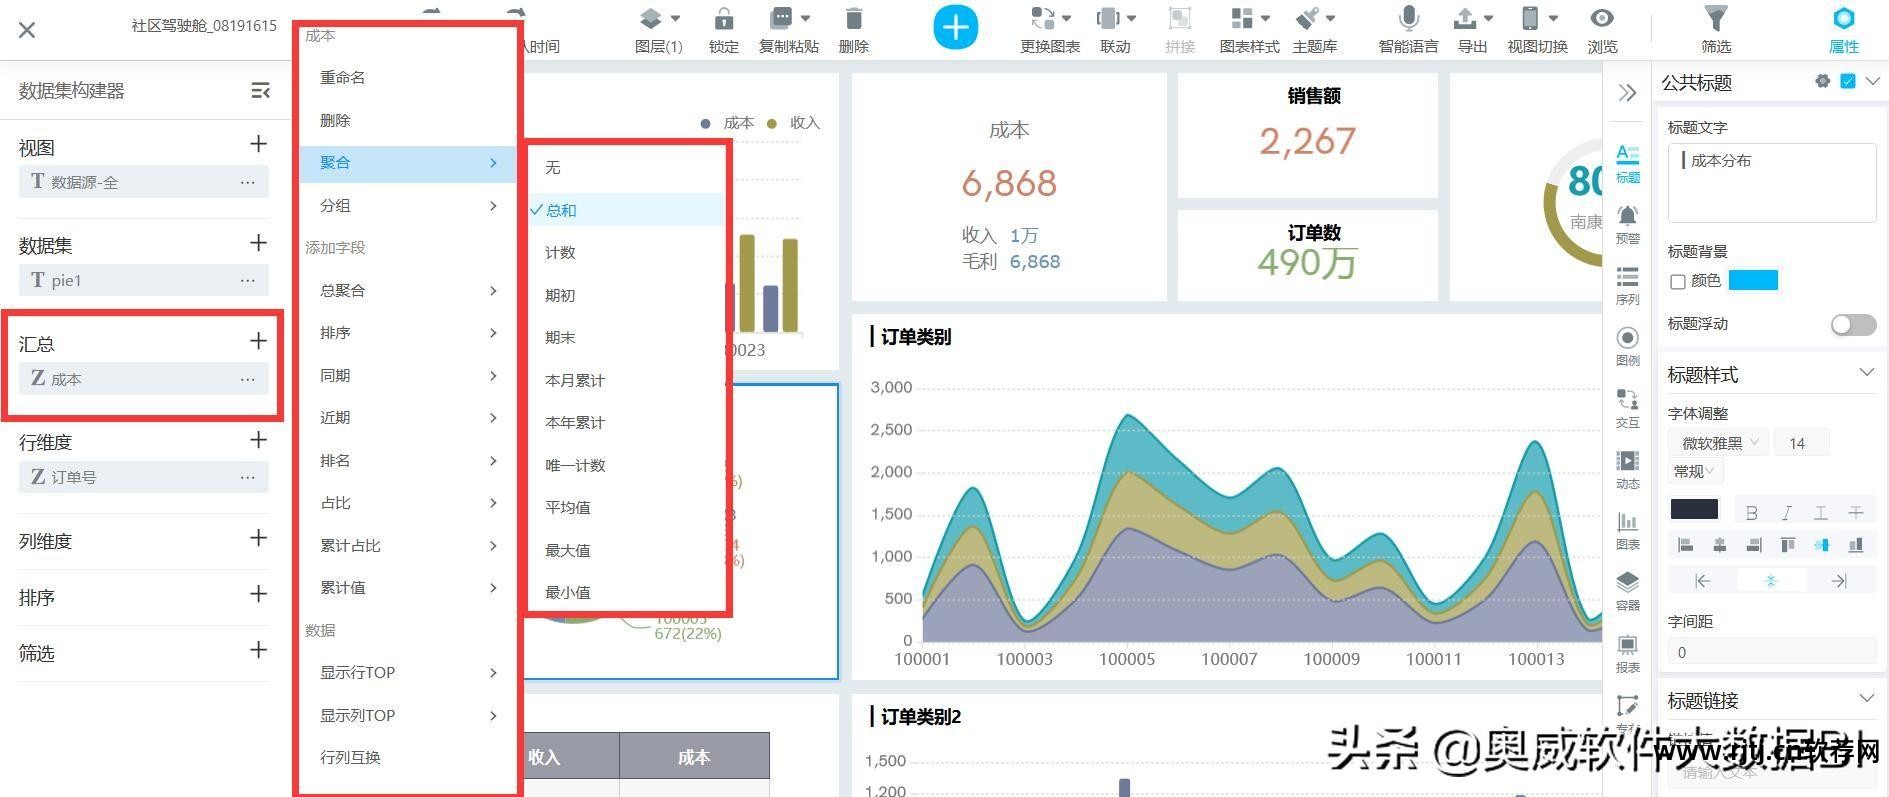Toggle strikethrough text style
1889x797 pixels.
[x=1856, y=512]
